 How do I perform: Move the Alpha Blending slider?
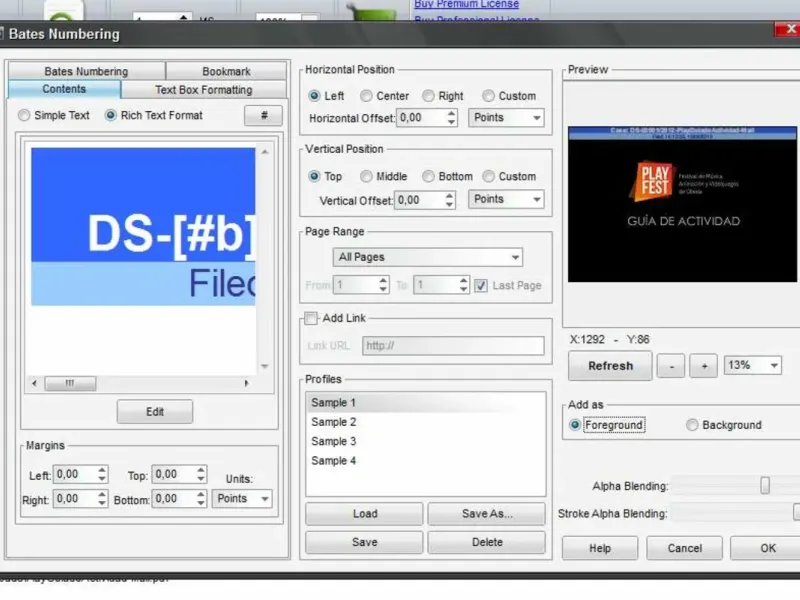pyautogui.click(x=765, y=485)
